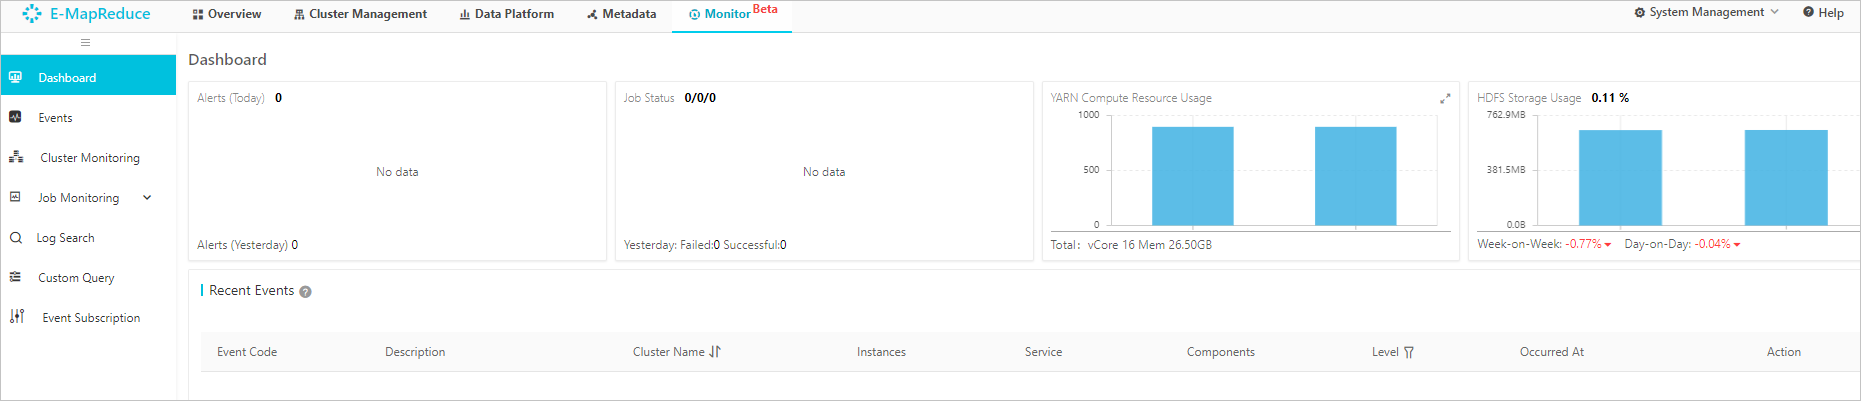Click the Event Code column header
Image resolution: width=1861 pixels, height=401 pixels.
247,352
